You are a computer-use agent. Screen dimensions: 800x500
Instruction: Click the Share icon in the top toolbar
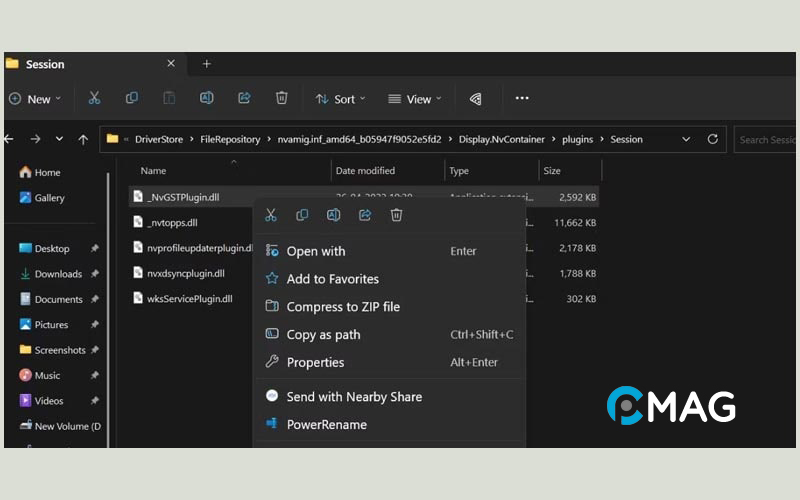click(x=244, y=98)
